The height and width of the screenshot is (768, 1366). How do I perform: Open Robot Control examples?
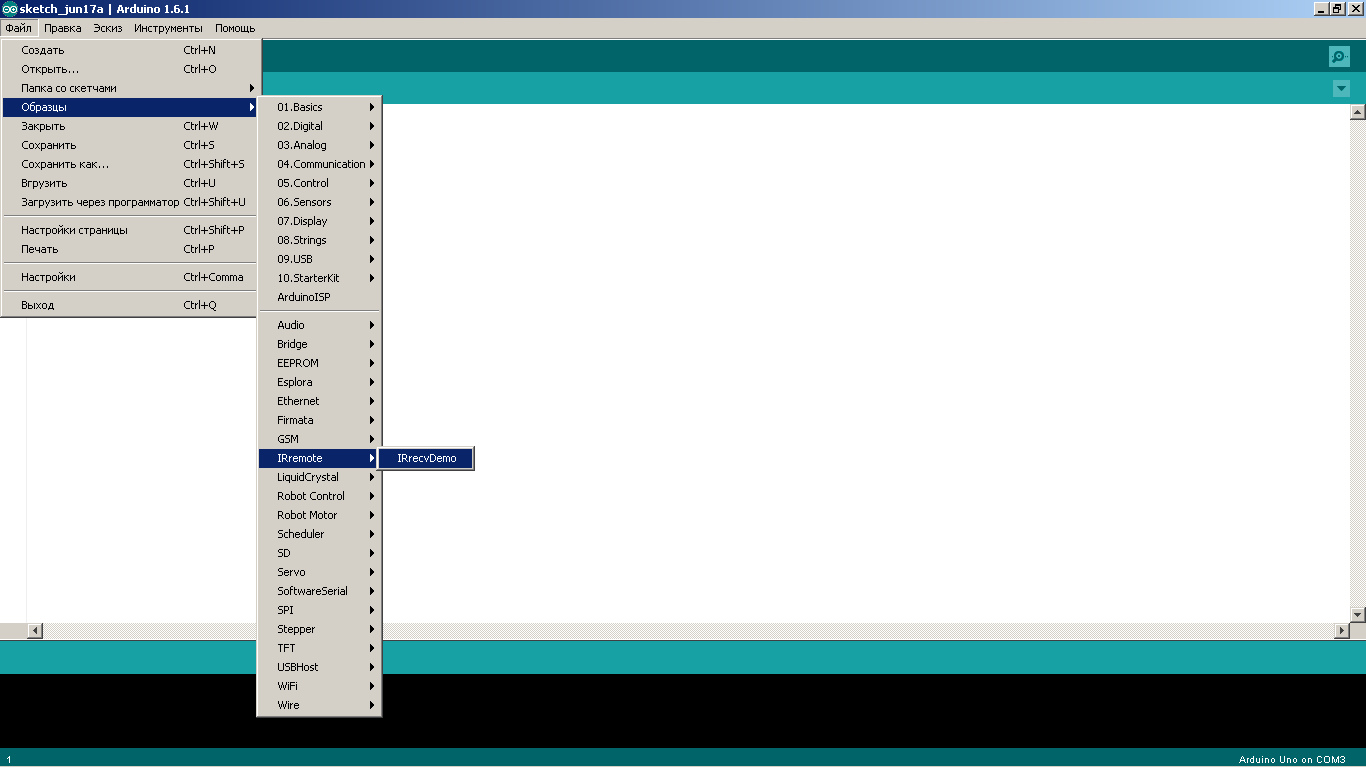pyautogui.click(x=319, y=496)
